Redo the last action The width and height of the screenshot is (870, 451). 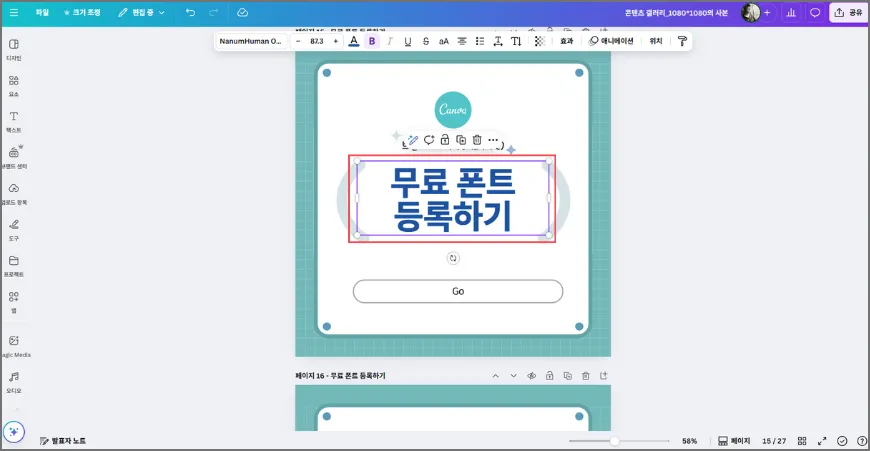[214, 12]
